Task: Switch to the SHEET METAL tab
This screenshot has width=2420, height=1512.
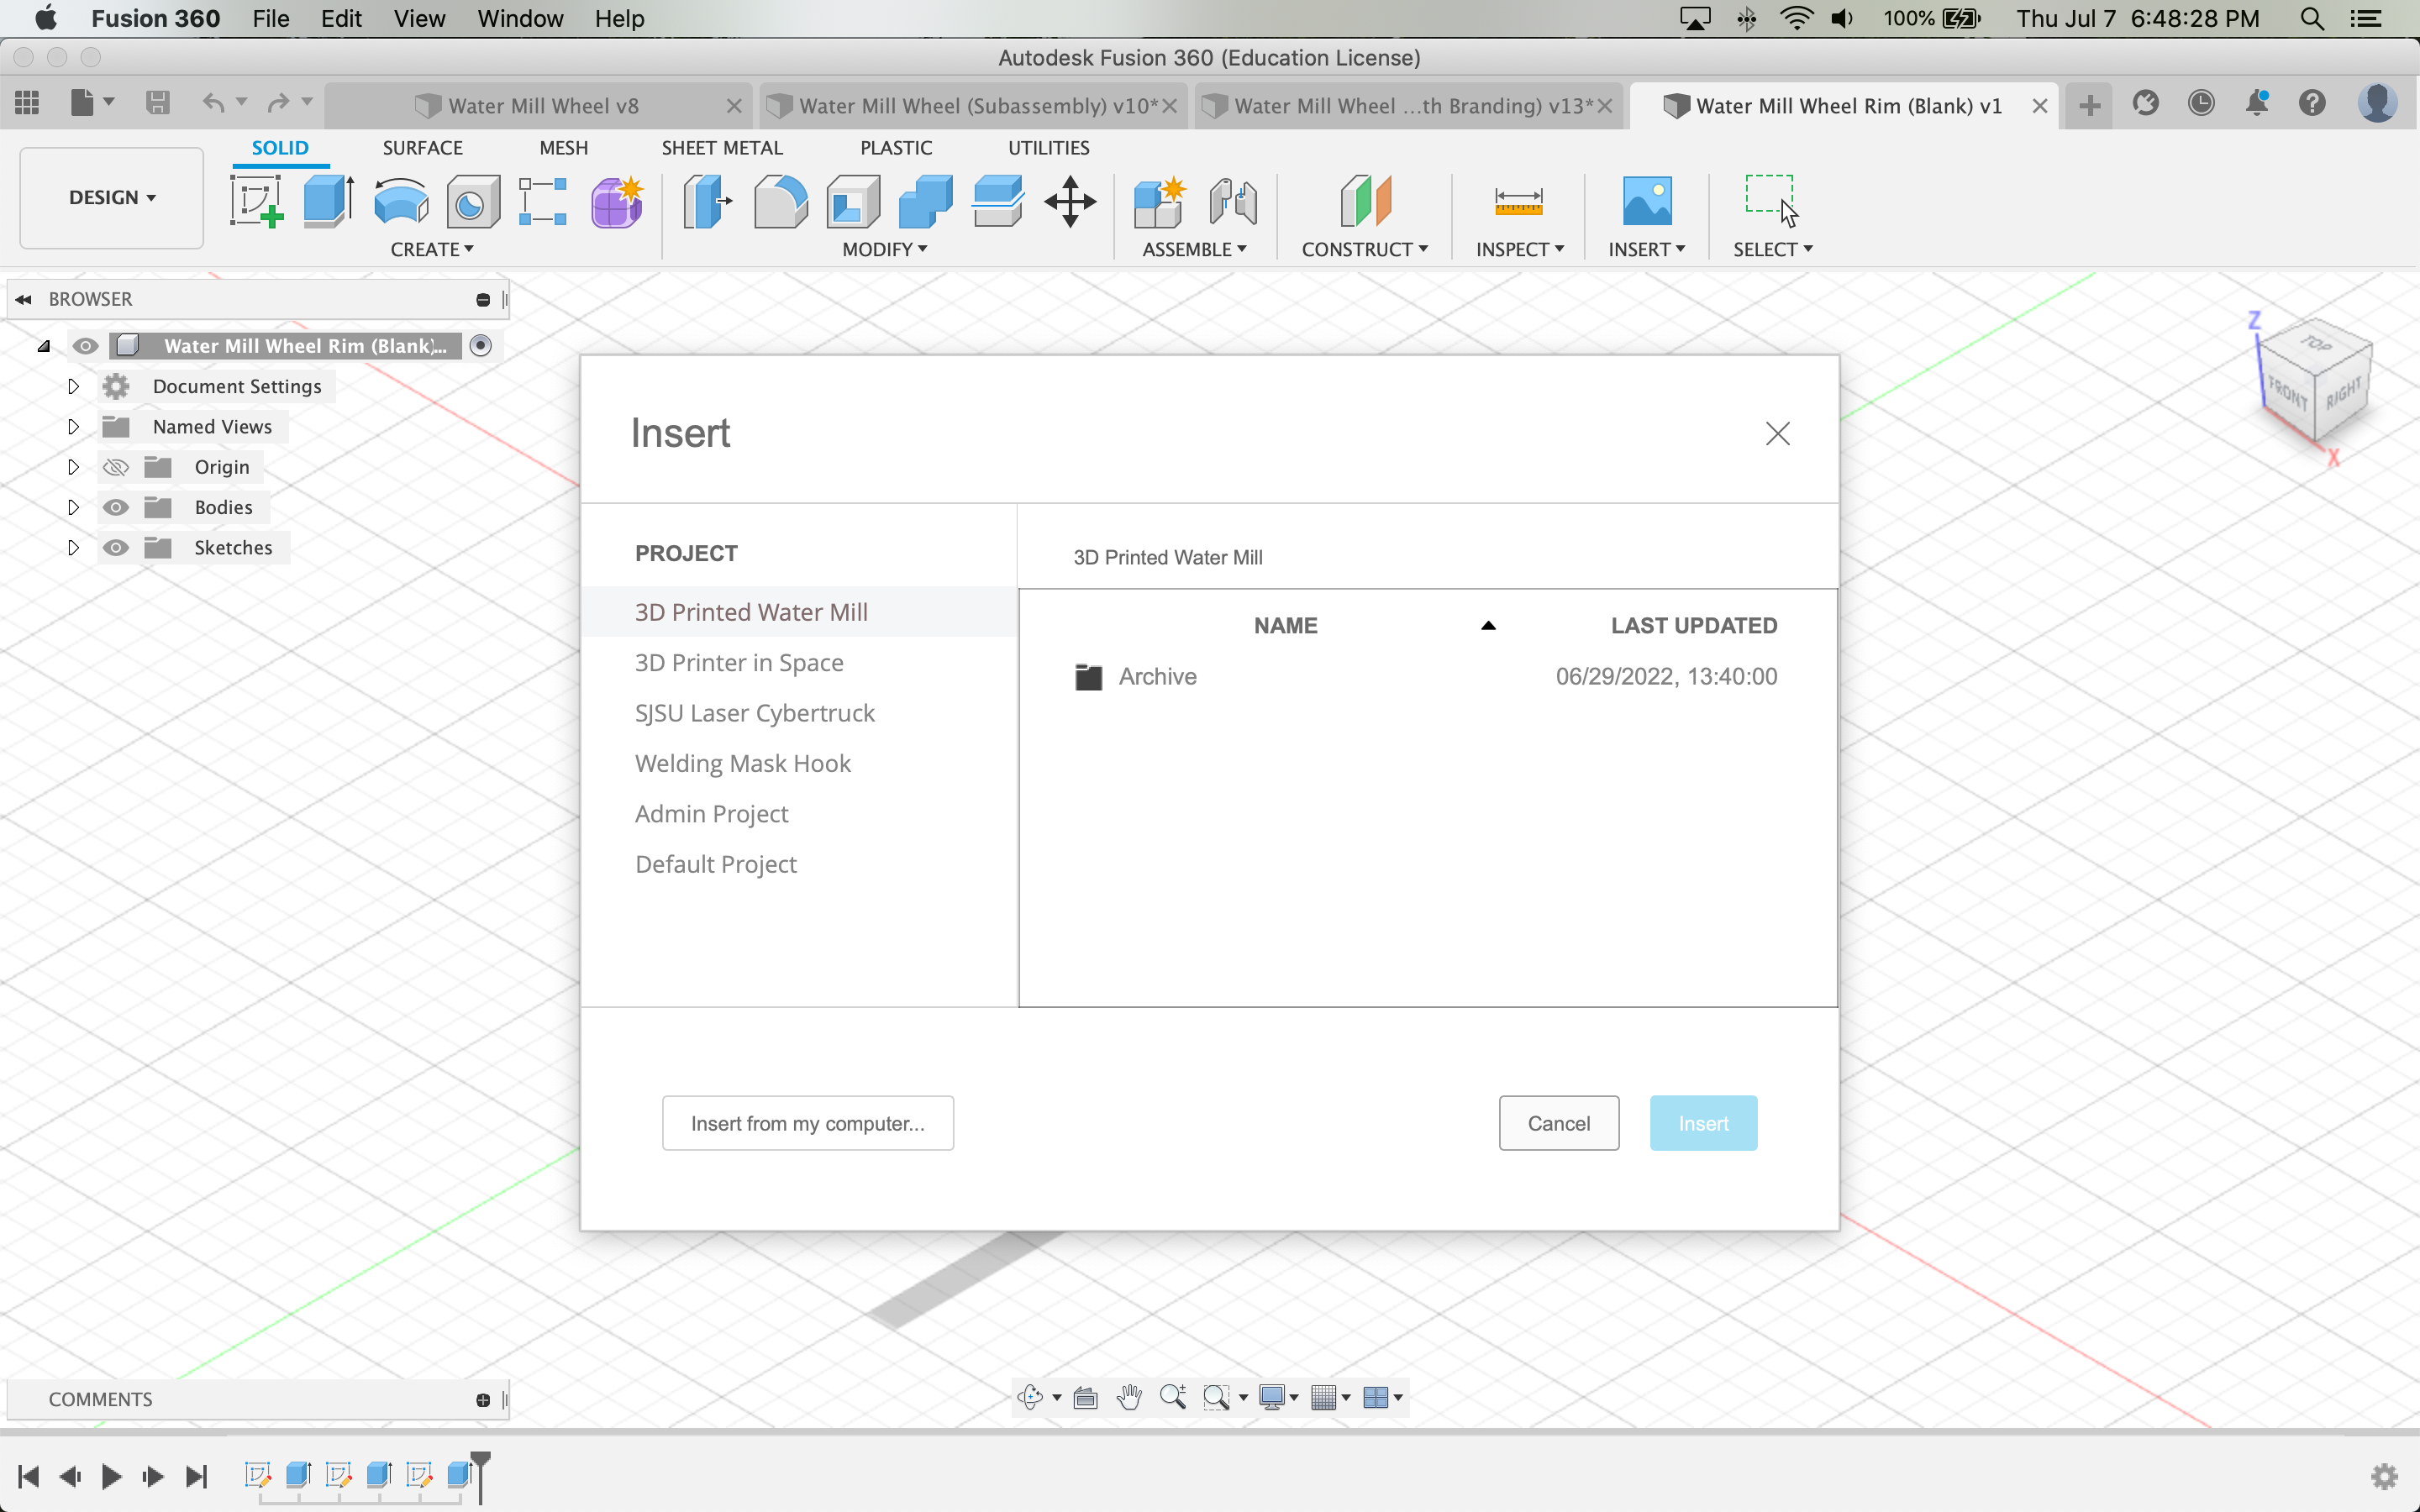Action: [722, 147]
